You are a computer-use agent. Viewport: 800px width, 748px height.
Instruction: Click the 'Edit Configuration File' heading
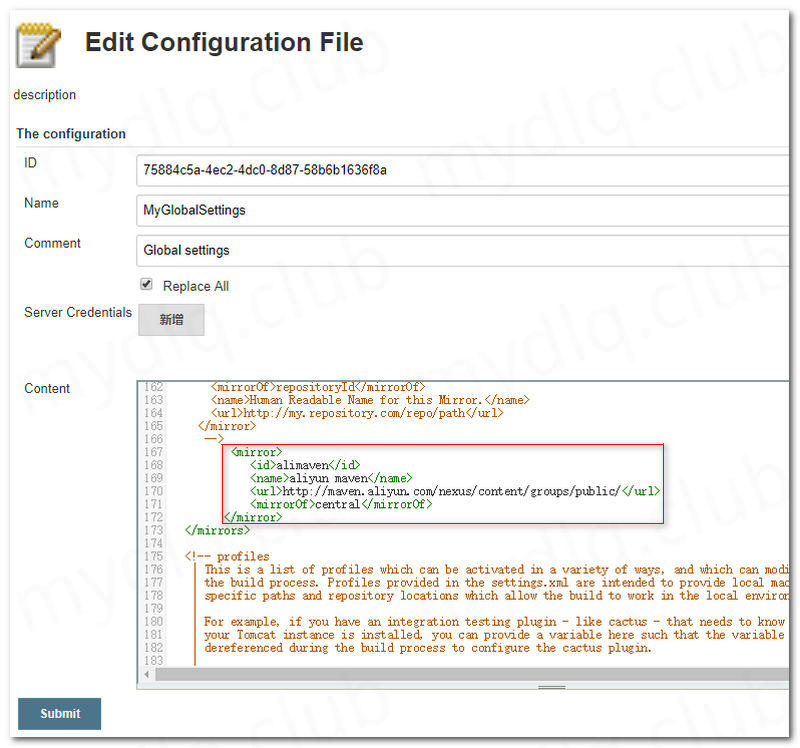(x=224, y=42)
